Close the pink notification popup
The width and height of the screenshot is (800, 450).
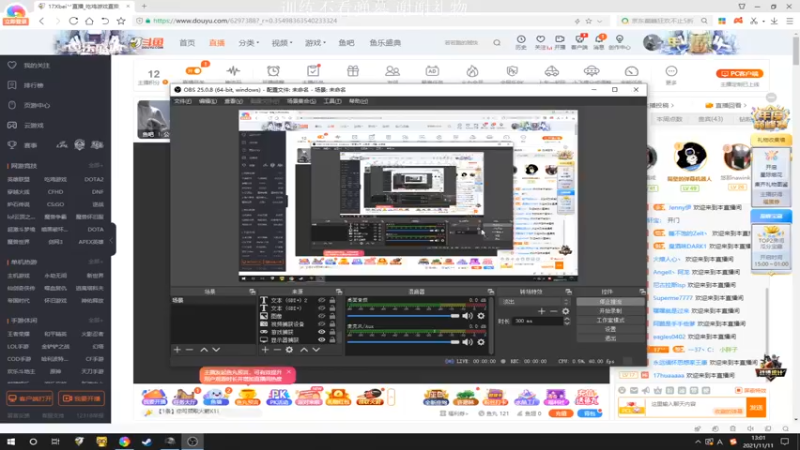(289, 372)
